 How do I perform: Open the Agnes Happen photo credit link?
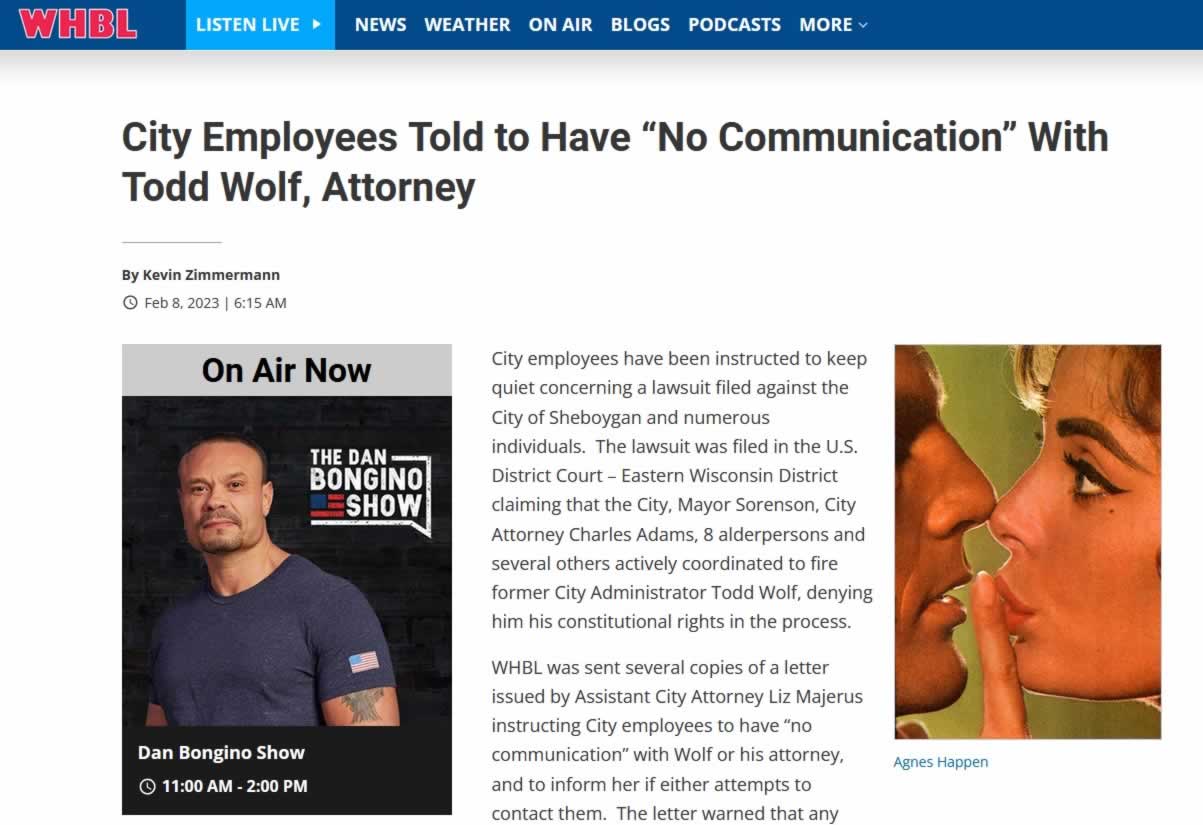[x=940, y=762]
